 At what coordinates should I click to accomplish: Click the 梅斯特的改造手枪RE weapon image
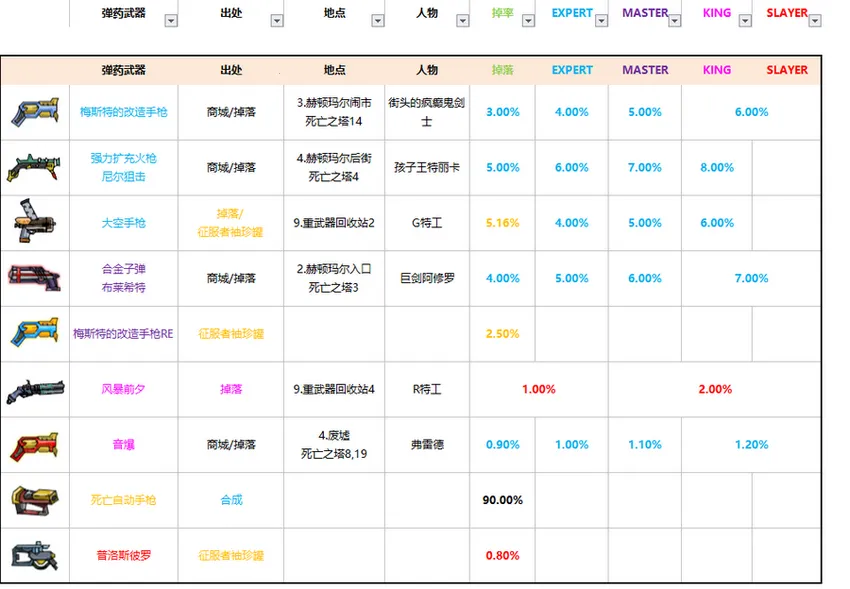tap(34, 333)
